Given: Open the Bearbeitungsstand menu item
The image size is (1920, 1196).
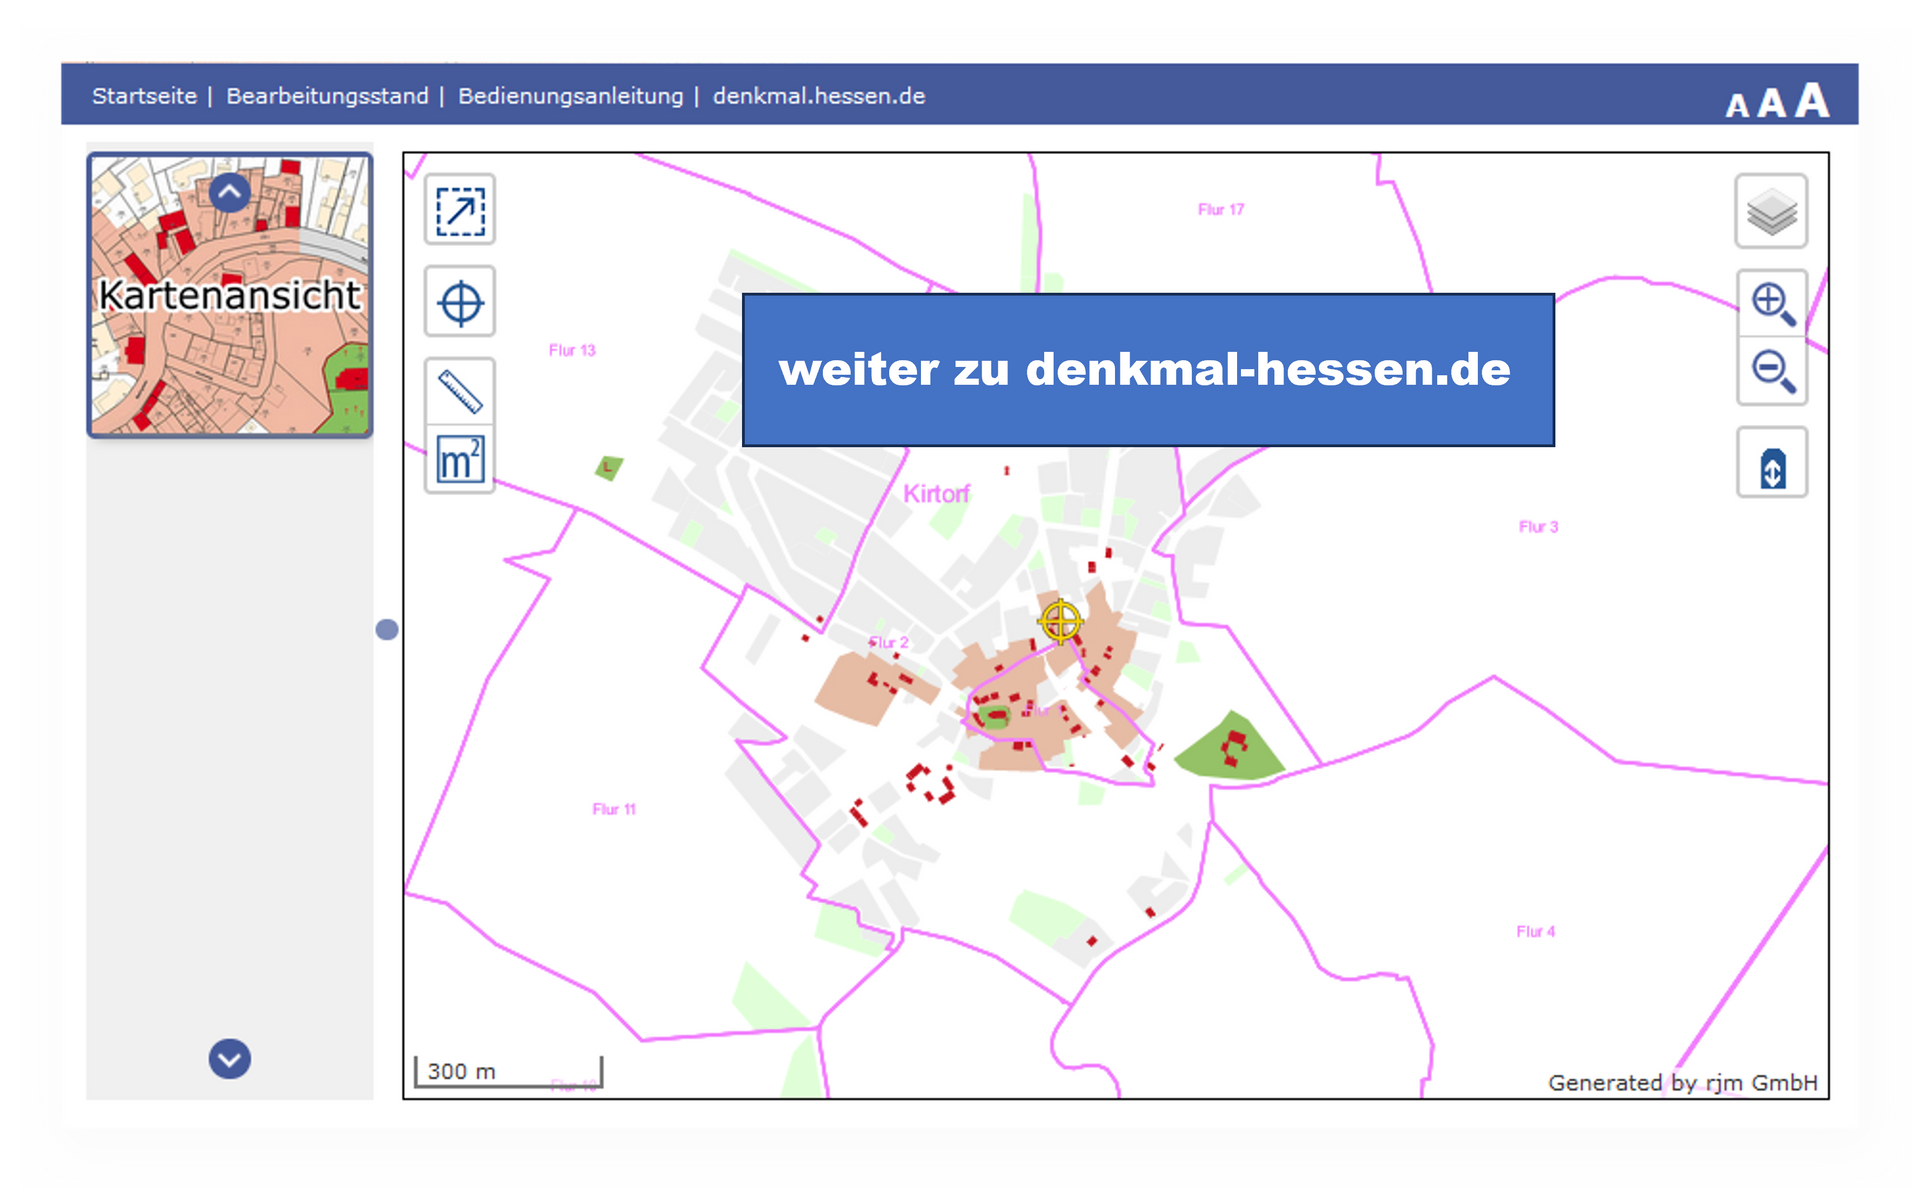Looking at the screenshot, I should pyautogui.click(x=327, y=96).
